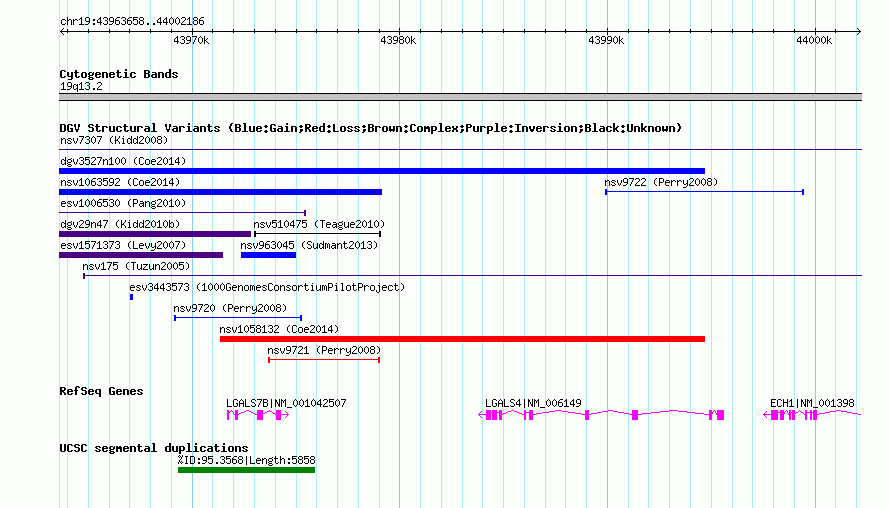Click the 'LGALS4|NM_006149' gene label
The image size is (890, 508).
coord(533,403)
